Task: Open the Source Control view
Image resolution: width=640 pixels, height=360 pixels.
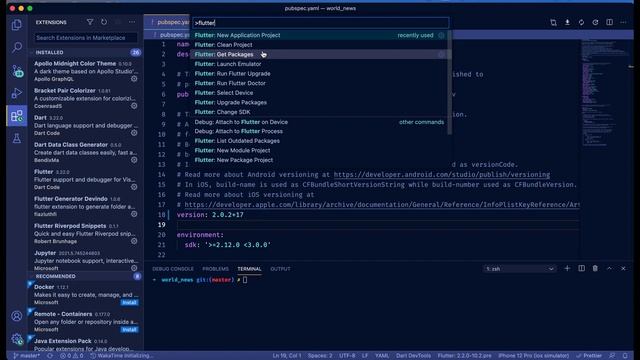Action: tap(17, 71)
